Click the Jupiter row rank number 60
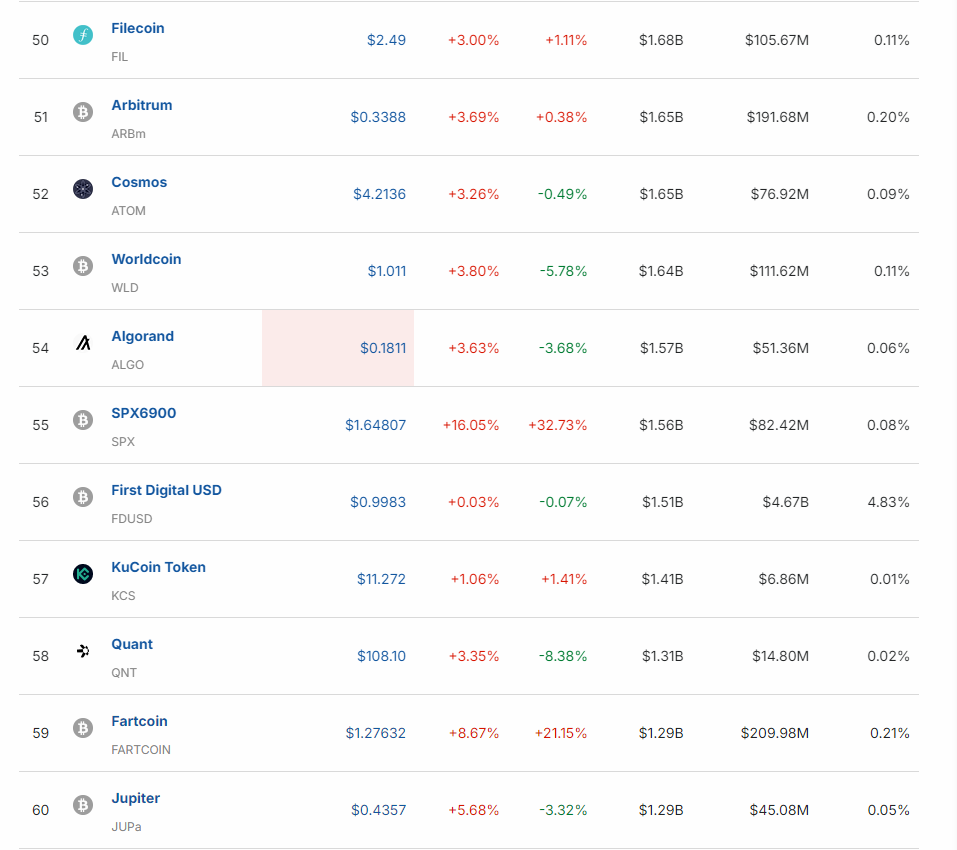Viewport: 957px width, 850px height. coord(40,810)
